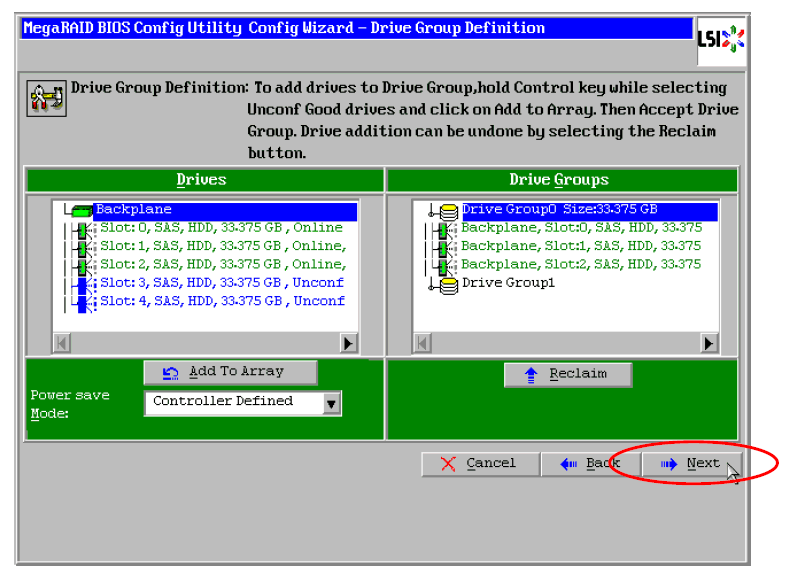Select Backplane, Slot:0 in Drive Groups
This screenshot has height=580, width=790.
581,228
